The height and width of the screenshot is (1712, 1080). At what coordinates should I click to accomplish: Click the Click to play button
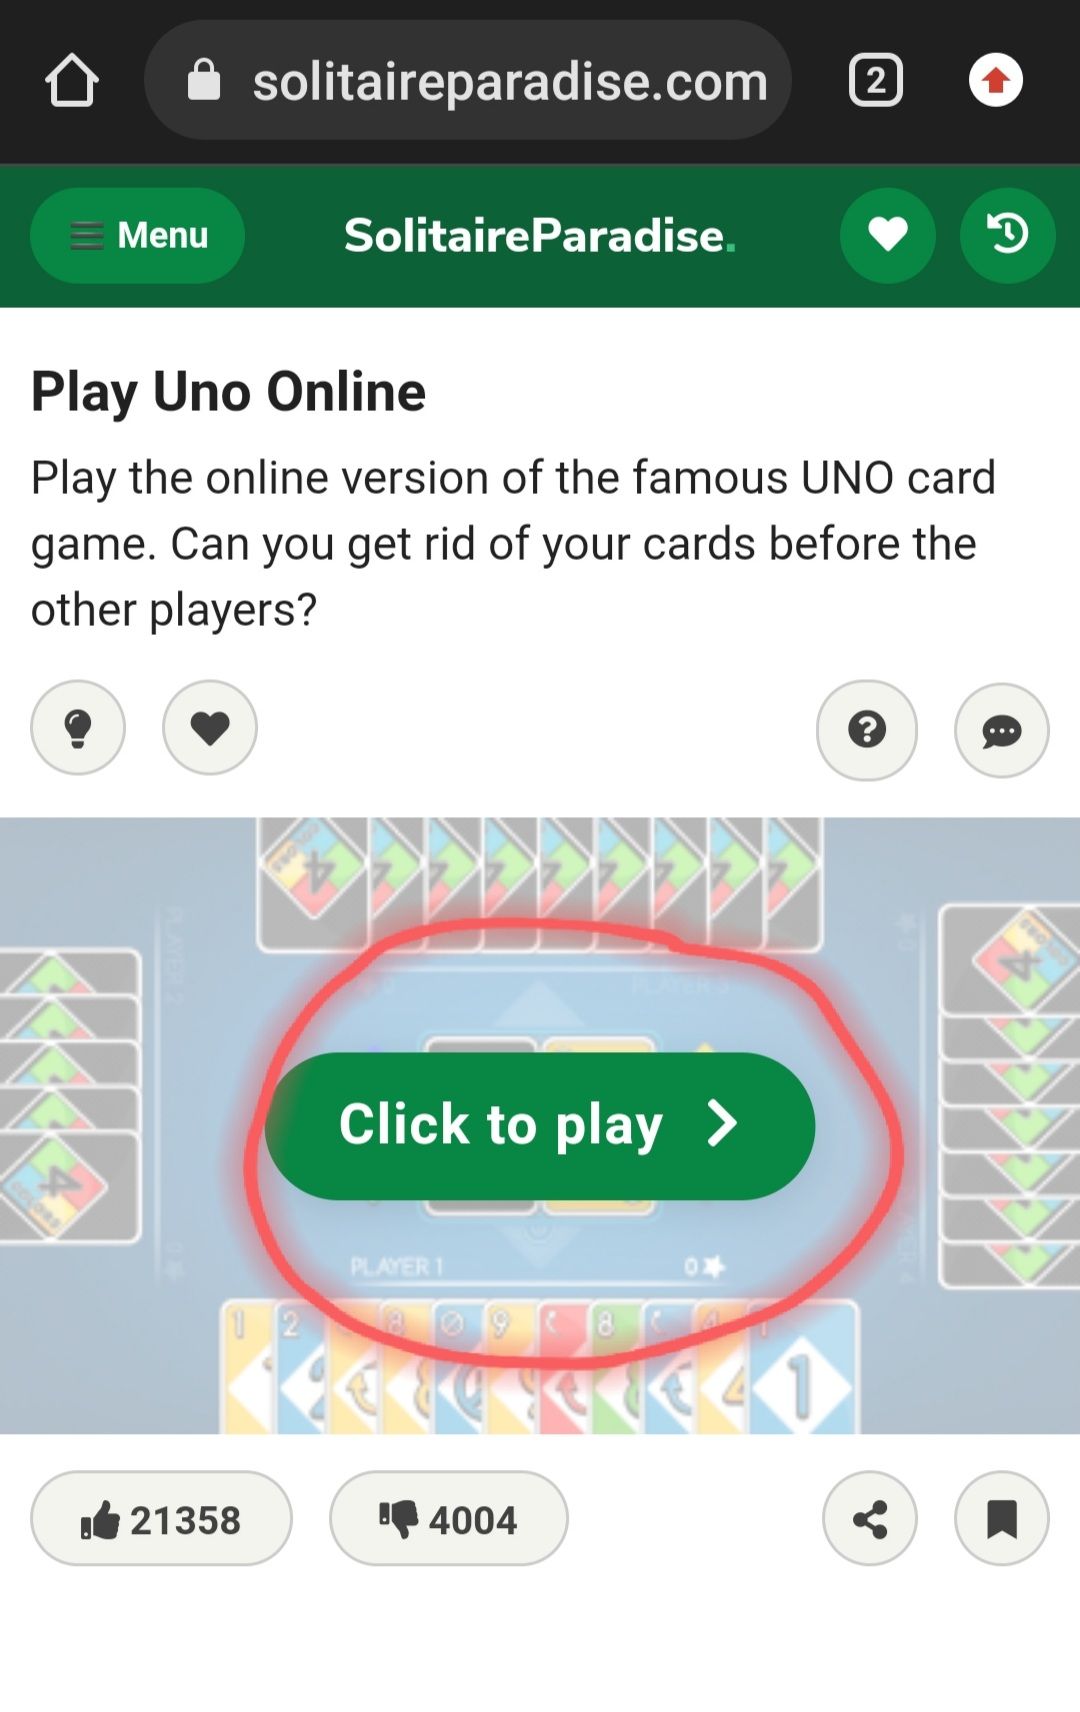point(540,1126)
